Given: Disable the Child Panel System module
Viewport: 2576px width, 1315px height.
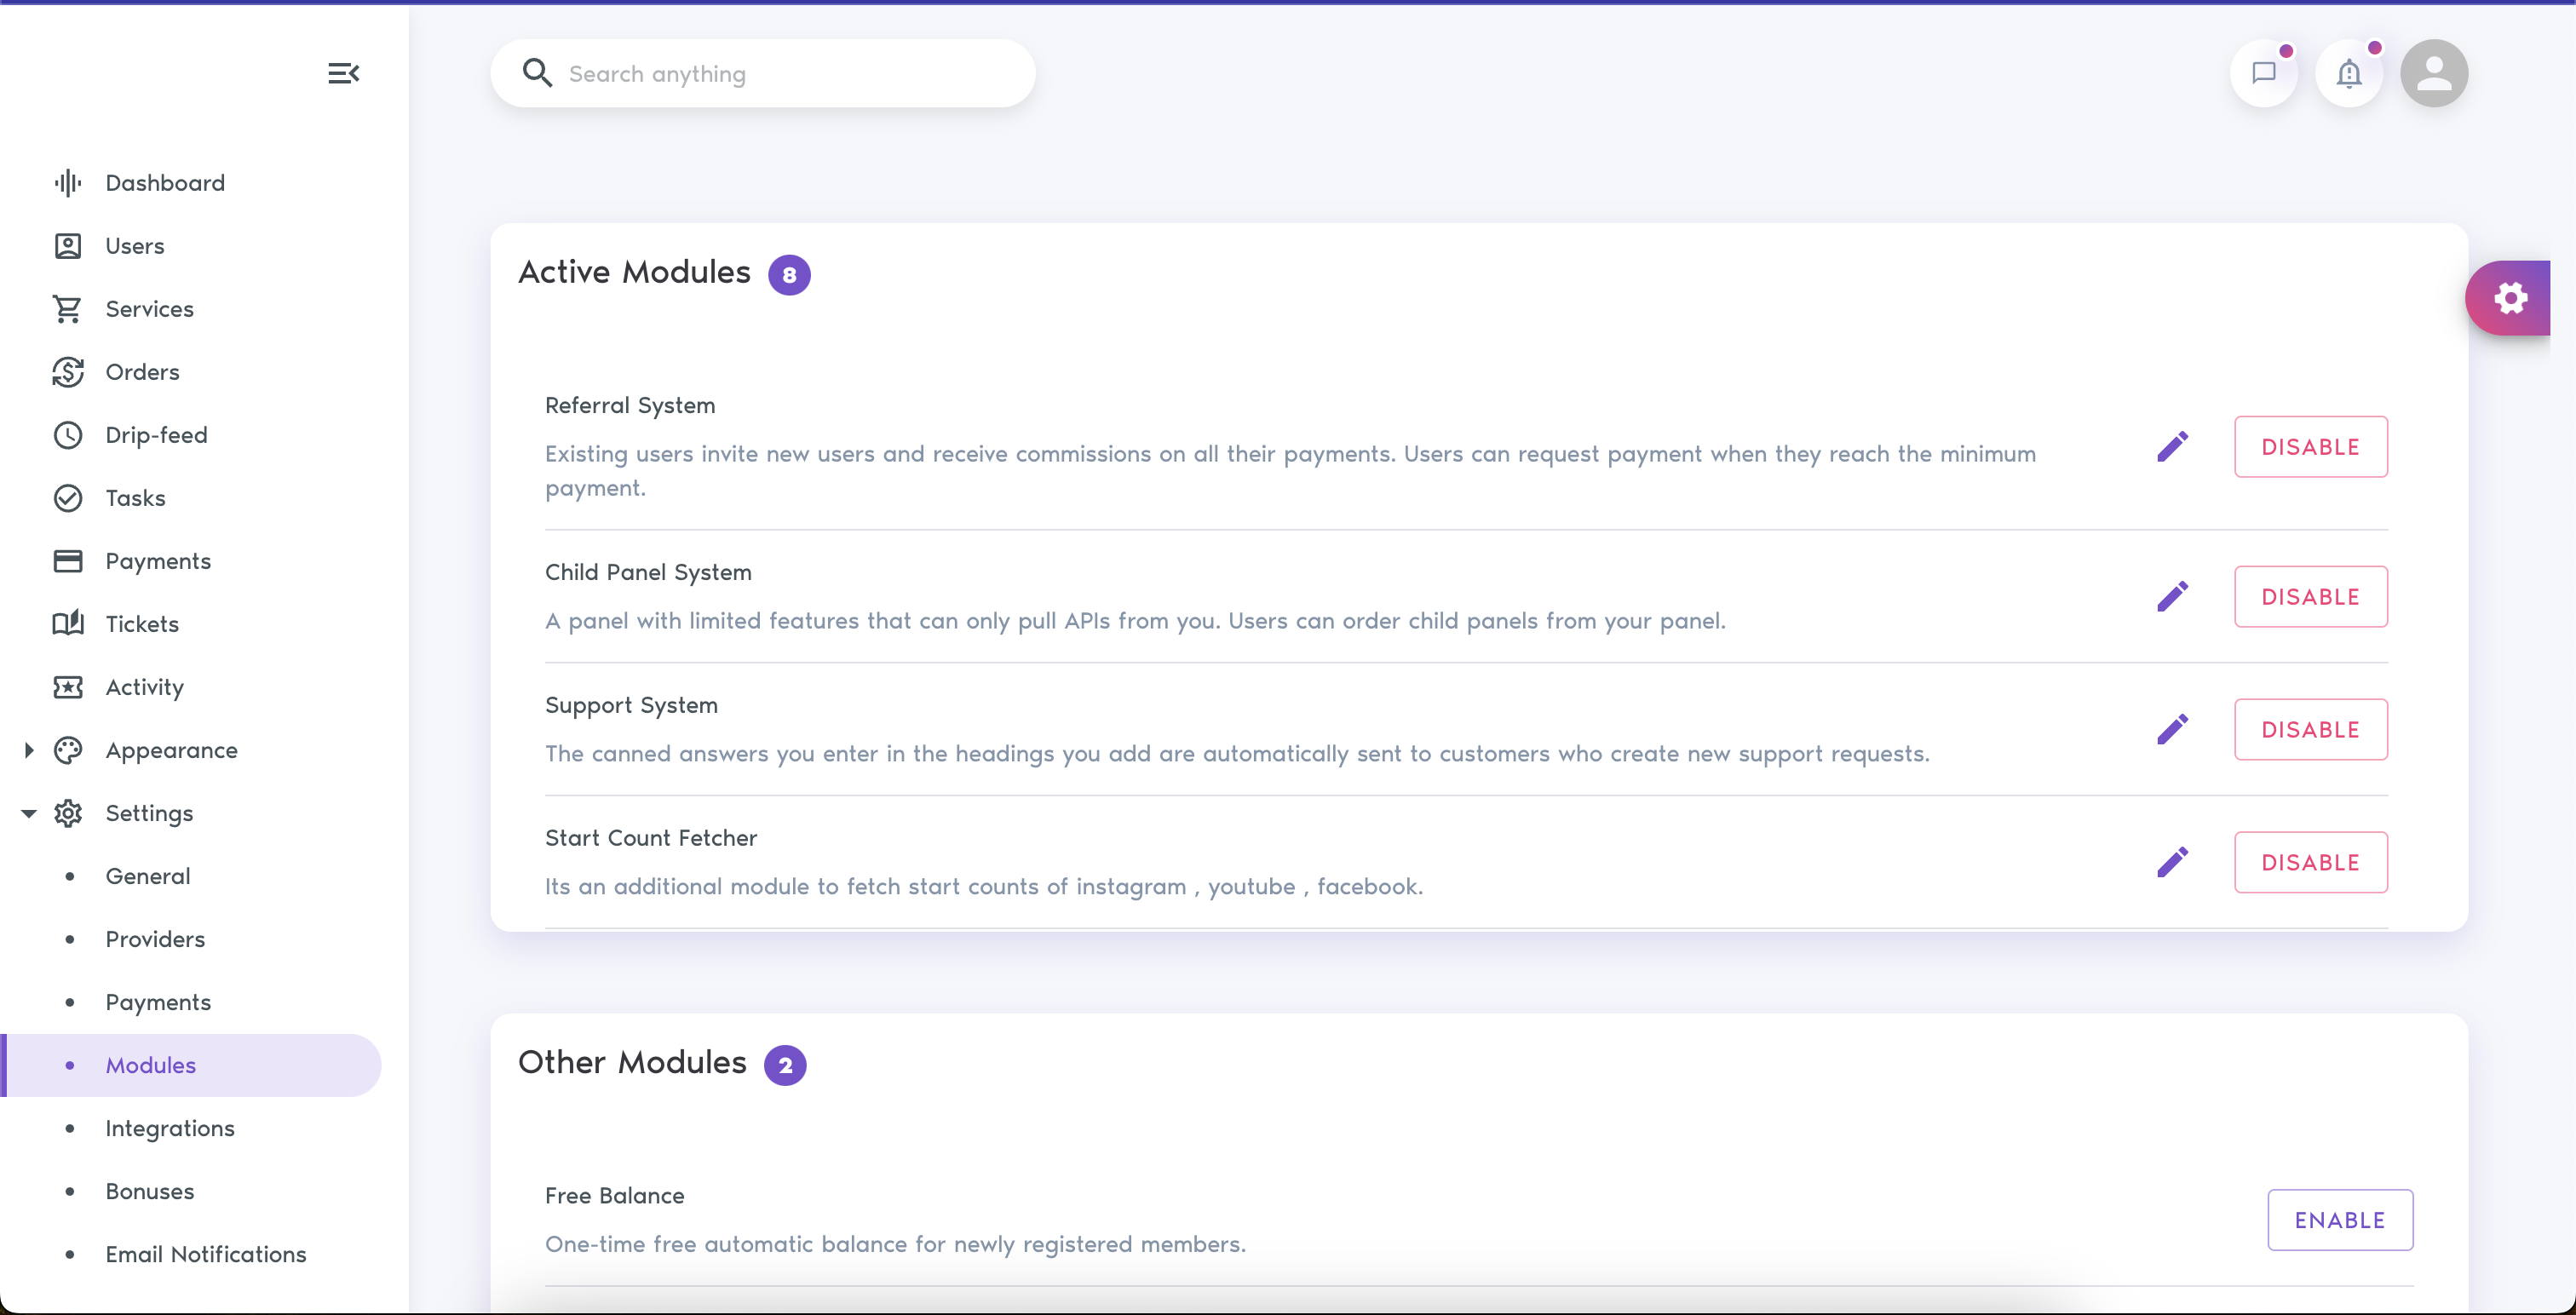Looking at the screenshot, I should [x=2310, y=596].
